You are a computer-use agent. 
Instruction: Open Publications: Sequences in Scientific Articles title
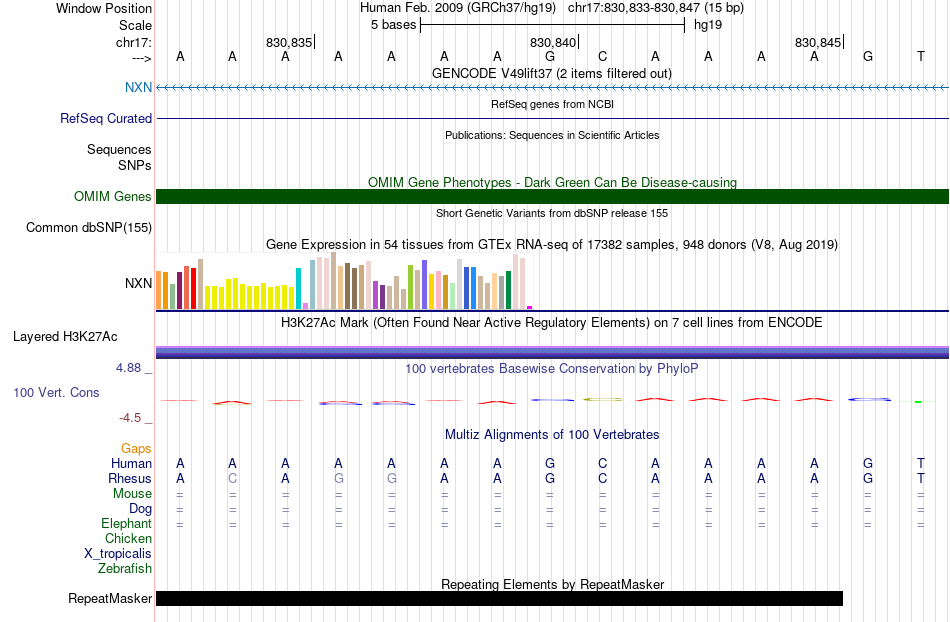tap(552, 135)
